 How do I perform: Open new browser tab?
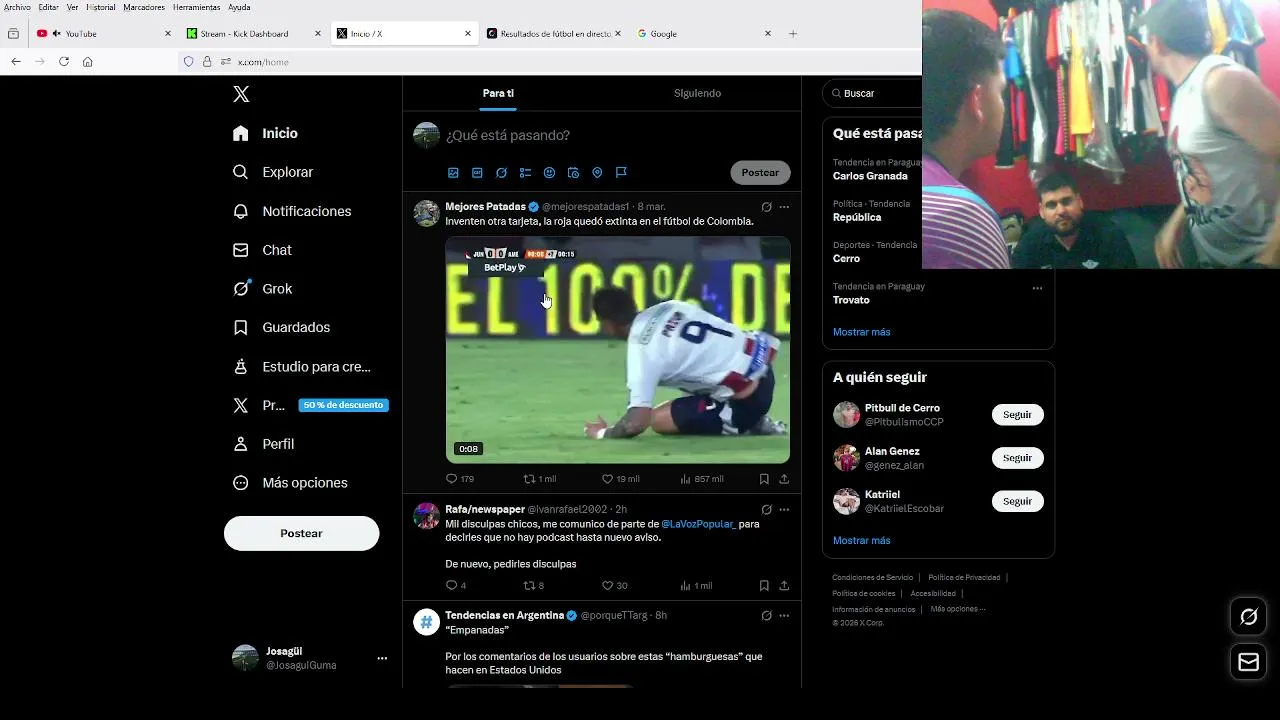coord(793,34)
